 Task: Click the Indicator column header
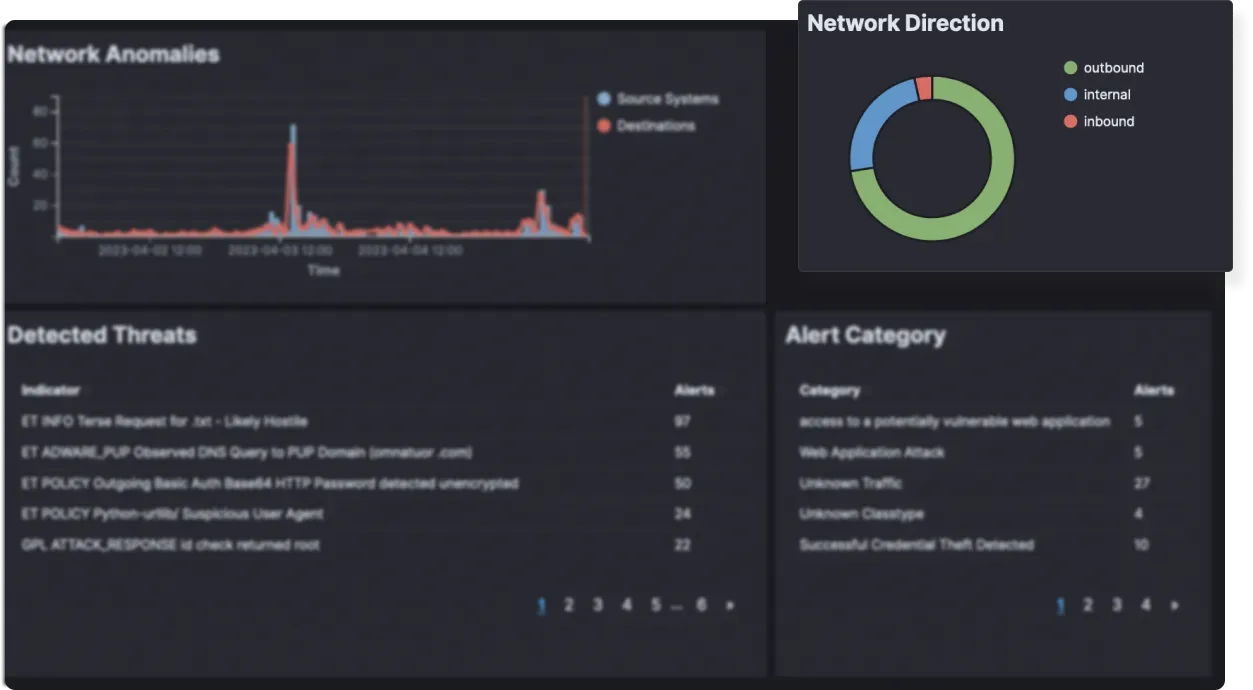pos(51,390)
